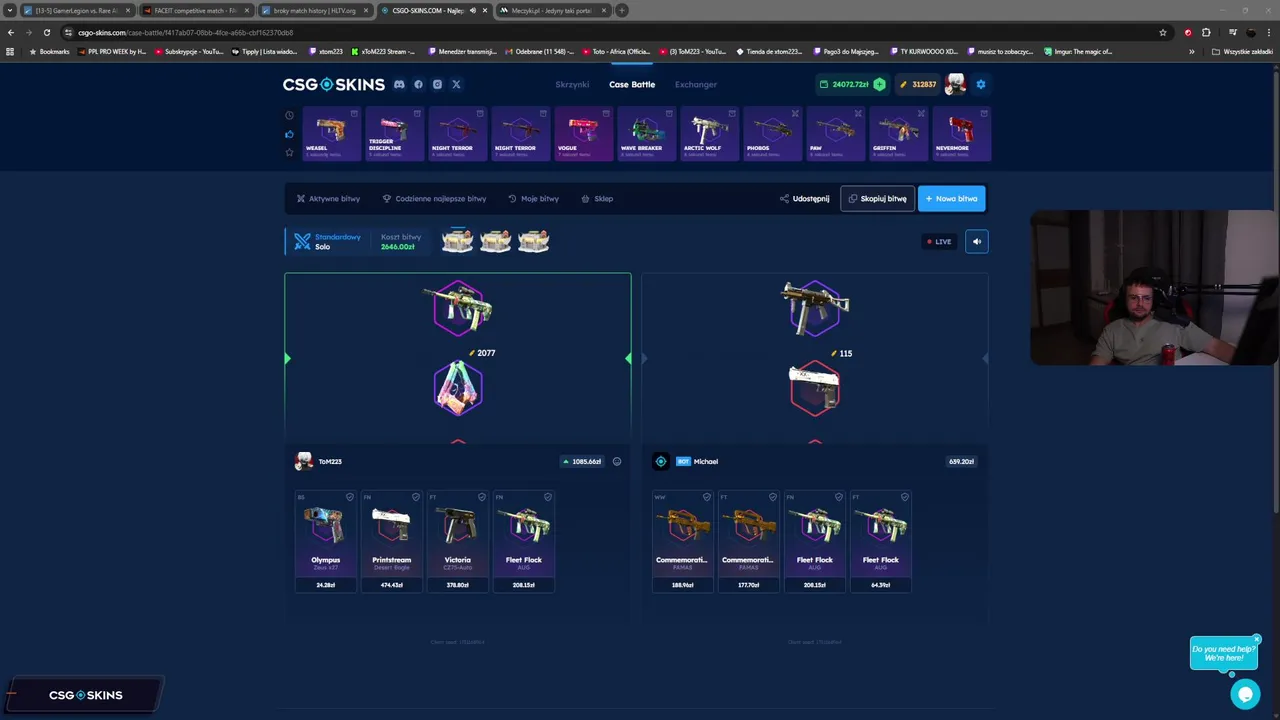
Task: Switch to the HLTV.org browser tab
Action: coord(316,10)
